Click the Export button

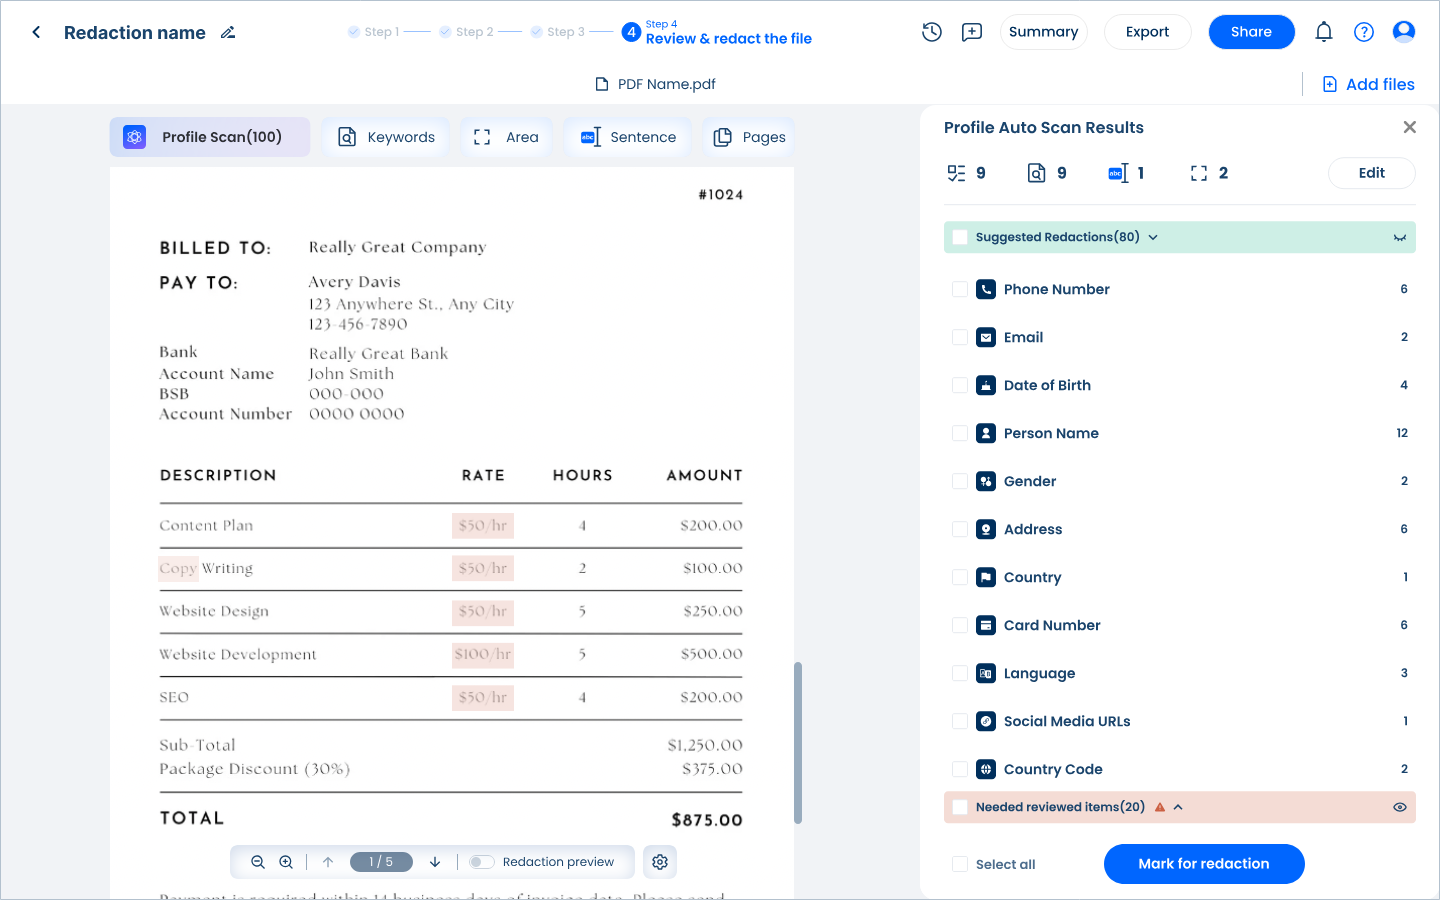pyautogui.click(x=1147, y=31)
